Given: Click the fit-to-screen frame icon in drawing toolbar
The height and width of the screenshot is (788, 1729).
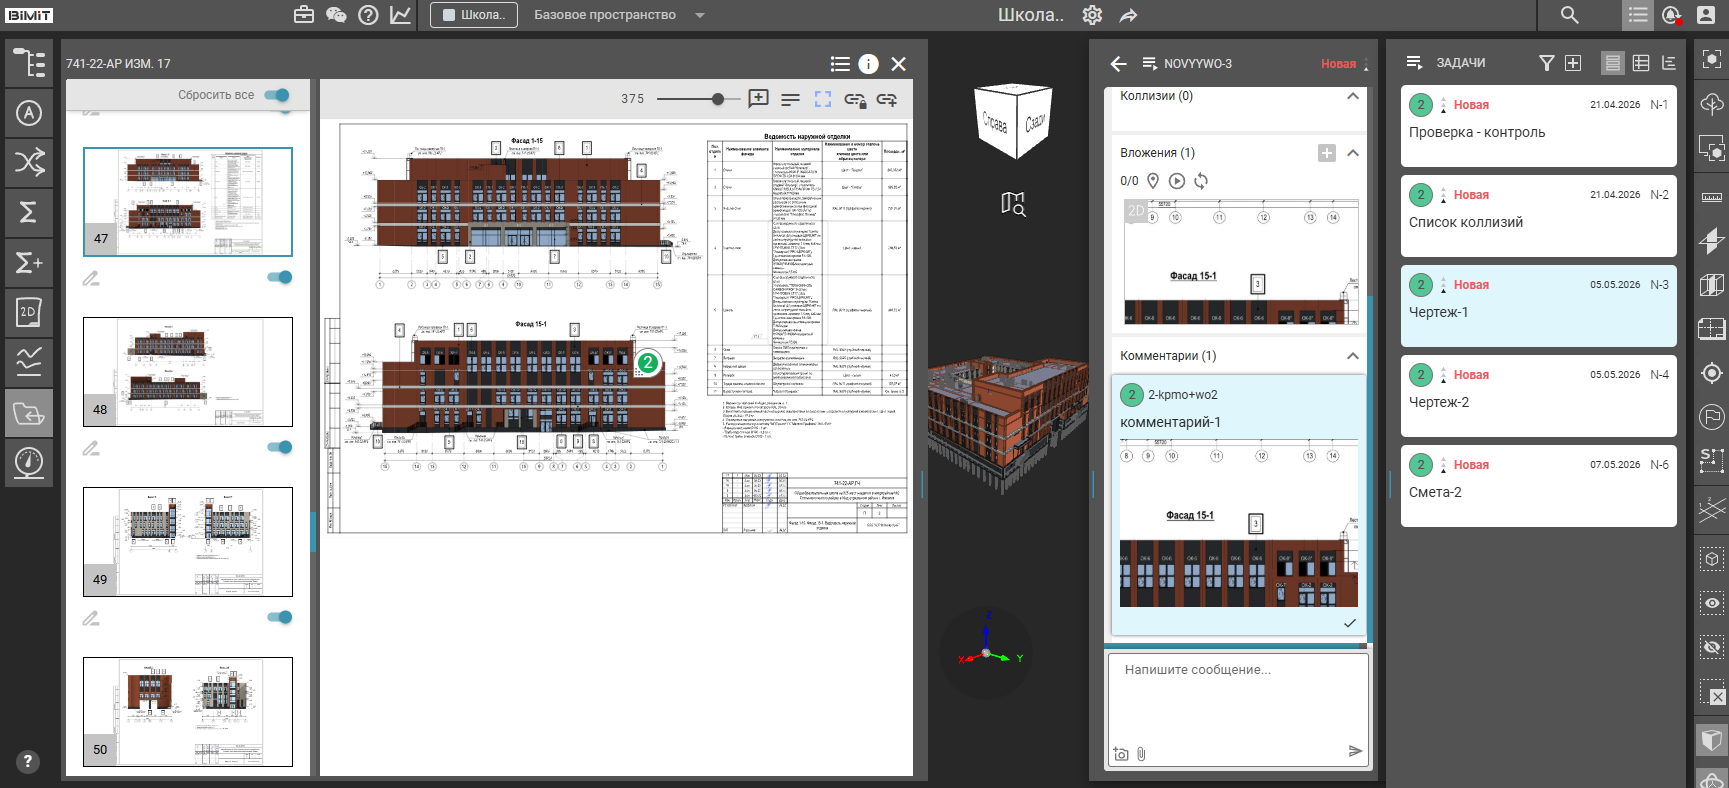Looking at the screenshot, I should 823,99.
